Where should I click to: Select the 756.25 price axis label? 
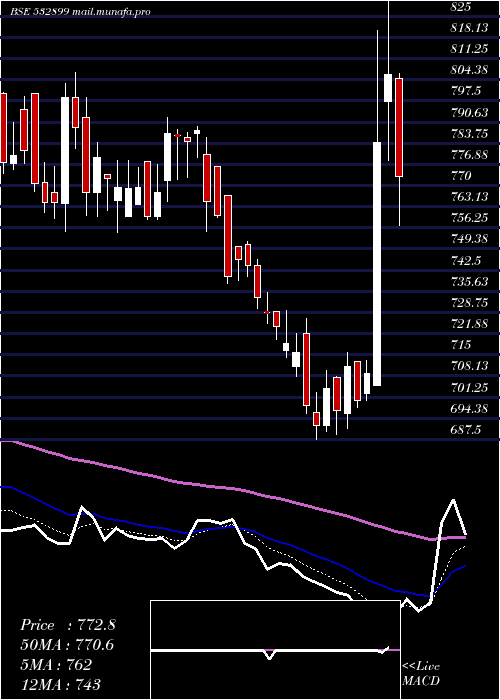pyautogui.click(x=469, y=218)
